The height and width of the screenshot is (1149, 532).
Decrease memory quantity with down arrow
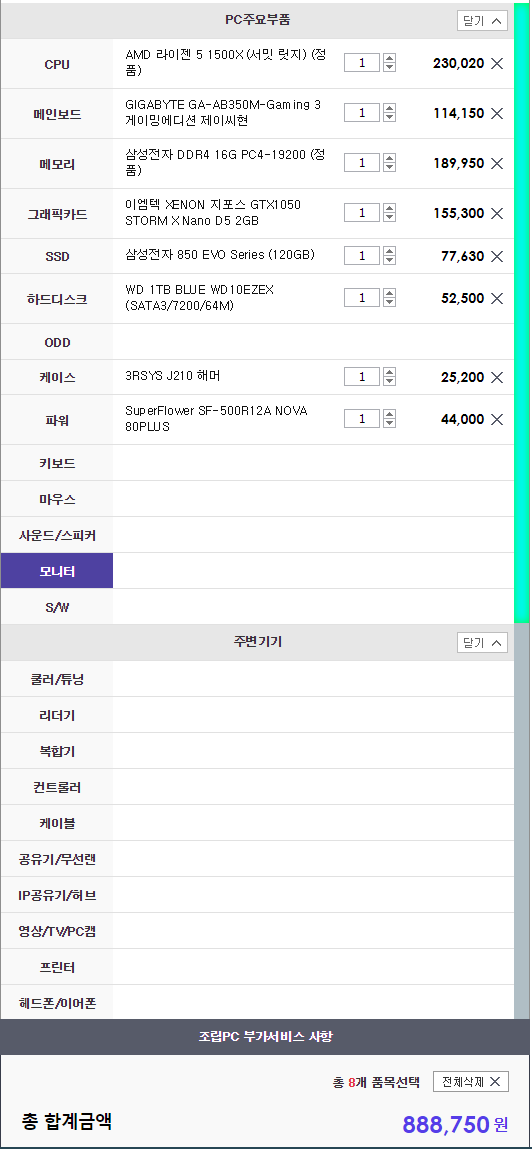(390, 167)
